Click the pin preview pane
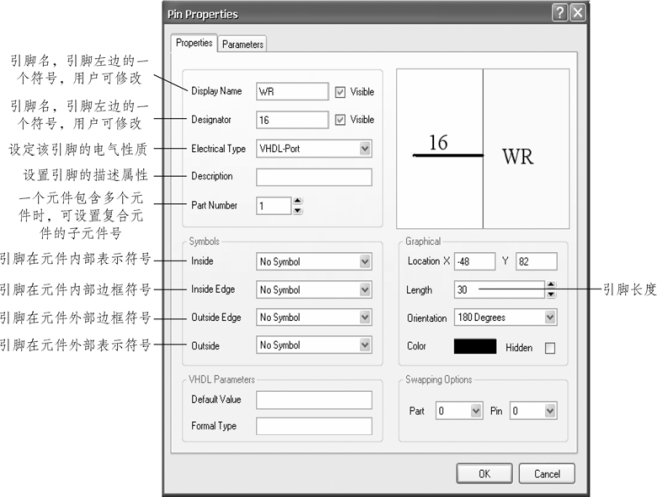The height and width of the screenshot is (497, 657). point(483,149)
